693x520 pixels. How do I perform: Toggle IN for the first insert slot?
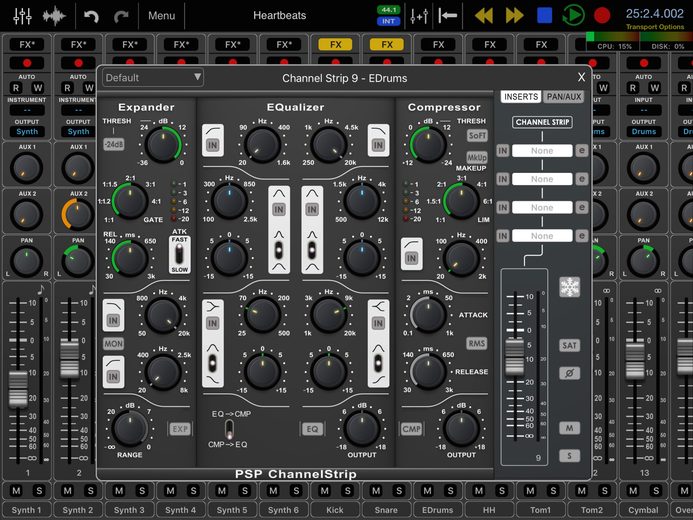[x=503, y=151]
